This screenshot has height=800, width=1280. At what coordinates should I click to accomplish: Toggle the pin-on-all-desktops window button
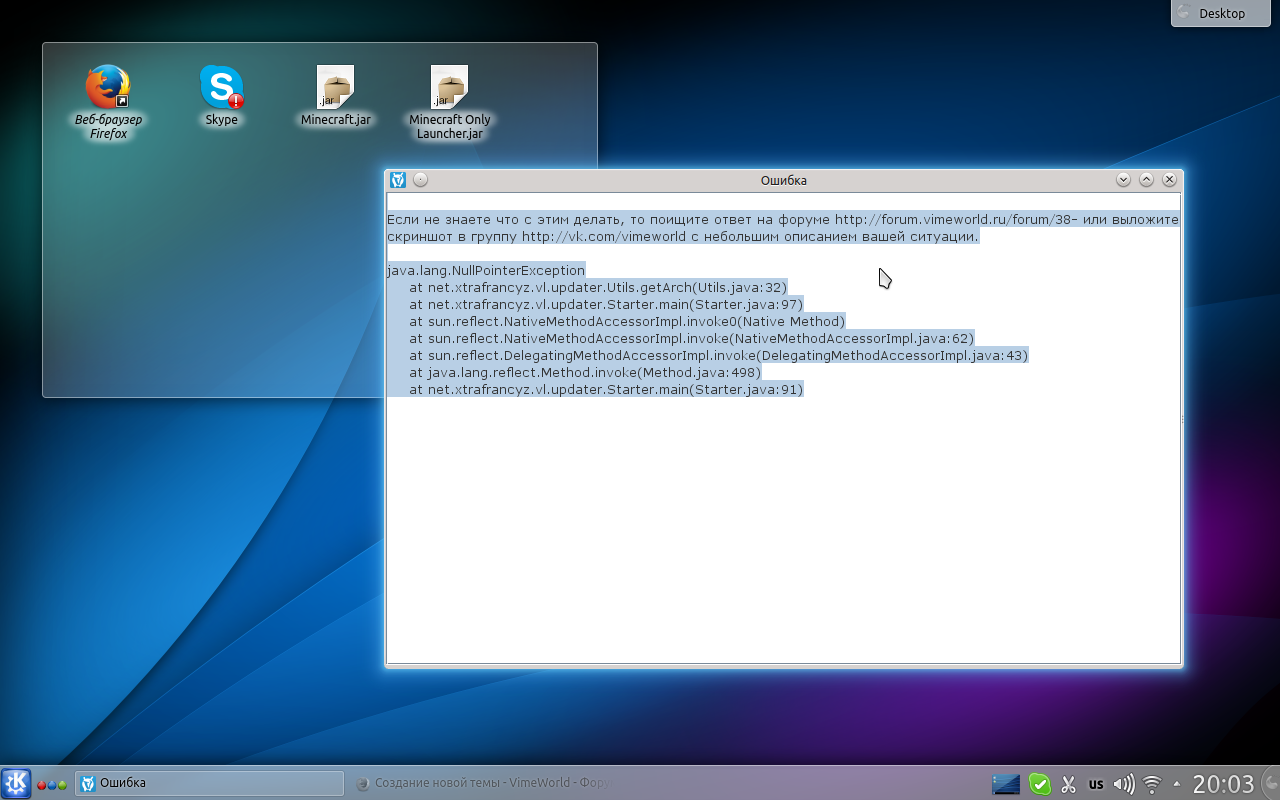(421, 180)
